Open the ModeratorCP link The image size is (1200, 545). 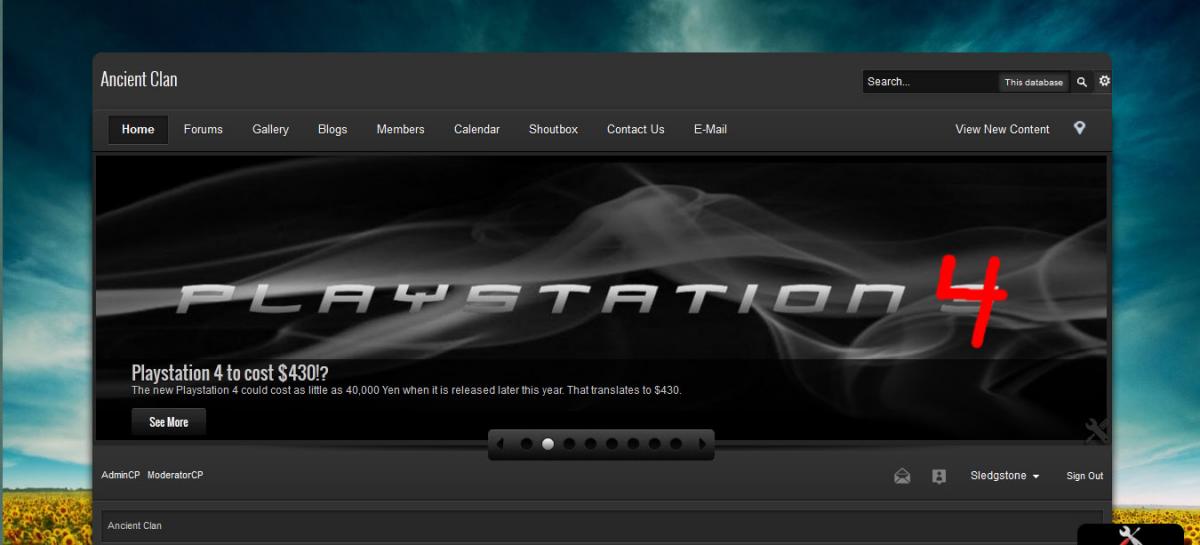point(175,475)
